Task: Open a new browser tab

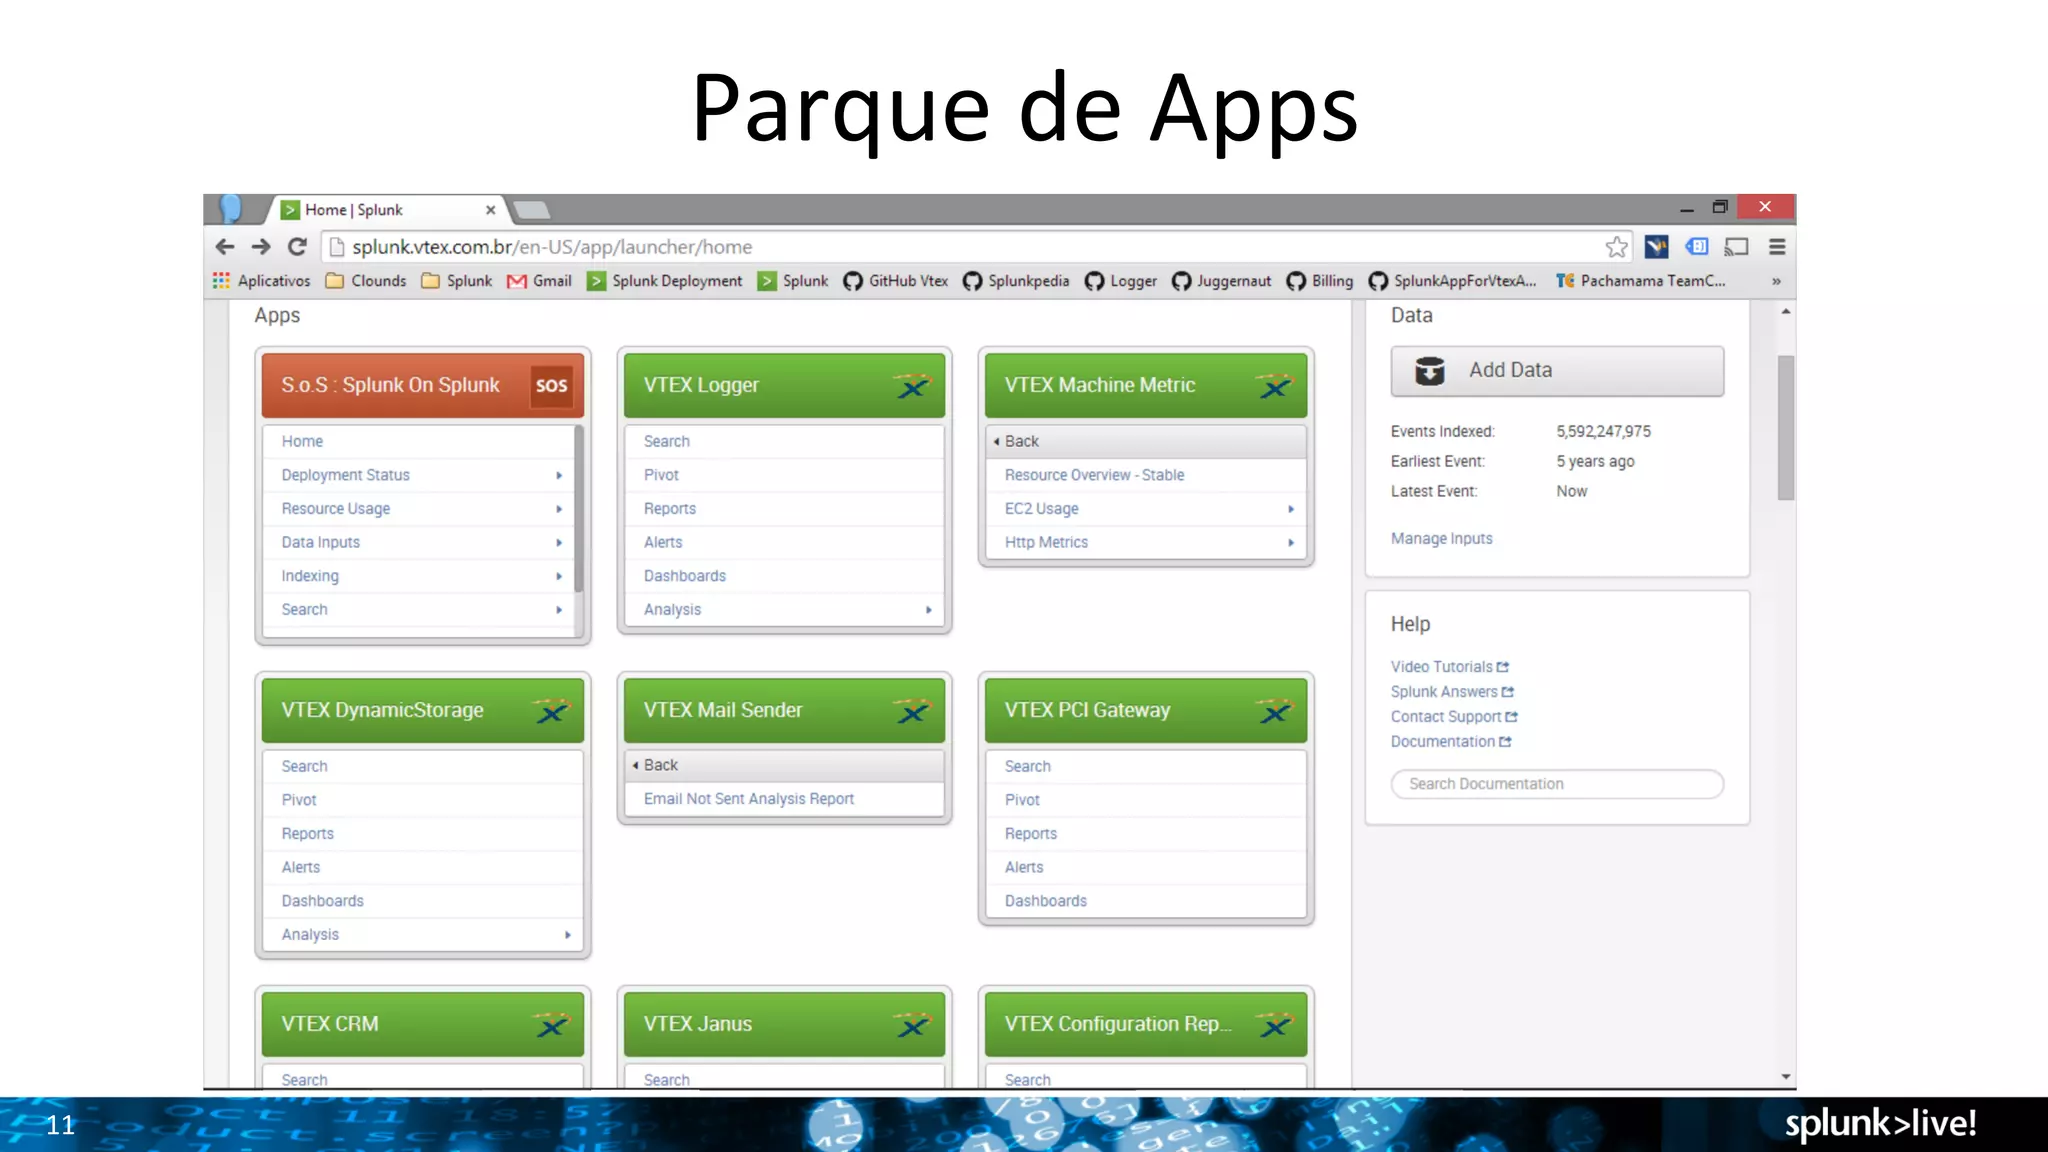Action: [x=531, y=210]
